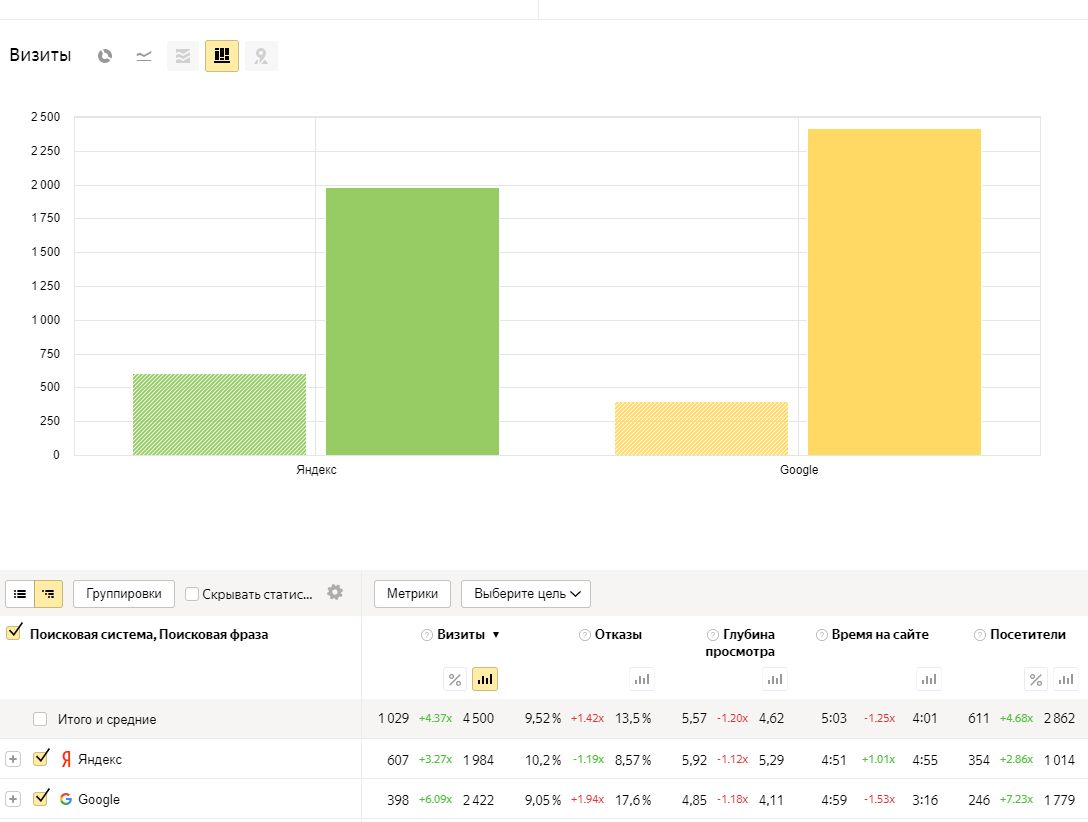Screen dimensions: 1088x822
Task: Click Визиты sort arrow
Action: 496,635
